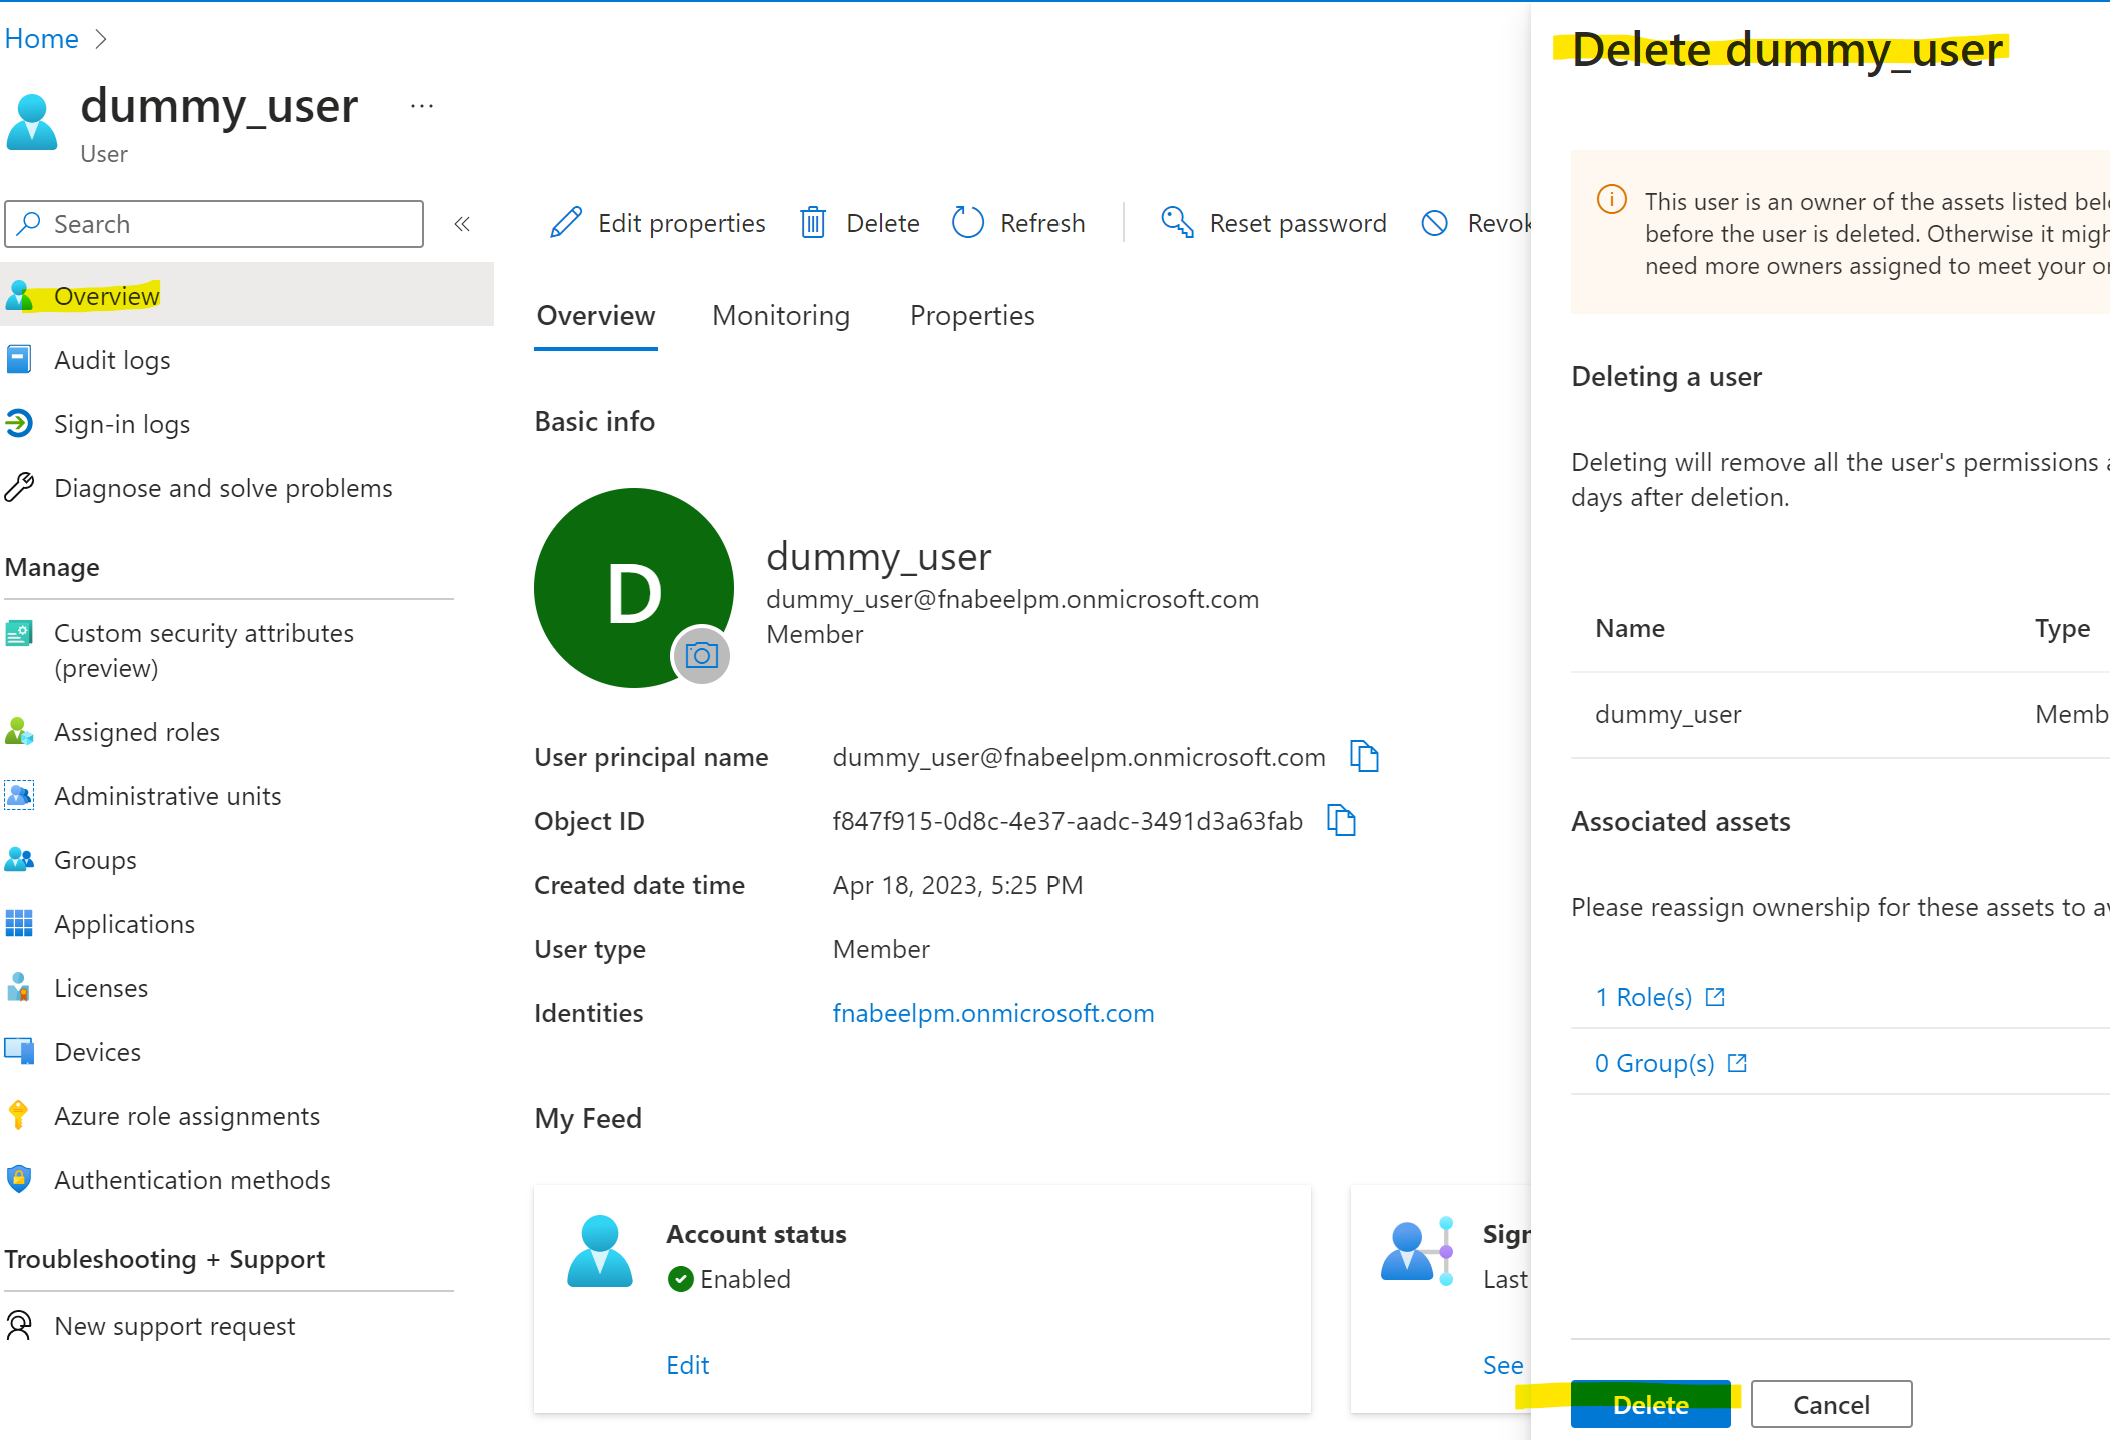
Task: Confirm deletion with the blue Delete button
Action: (1650, 1404)
